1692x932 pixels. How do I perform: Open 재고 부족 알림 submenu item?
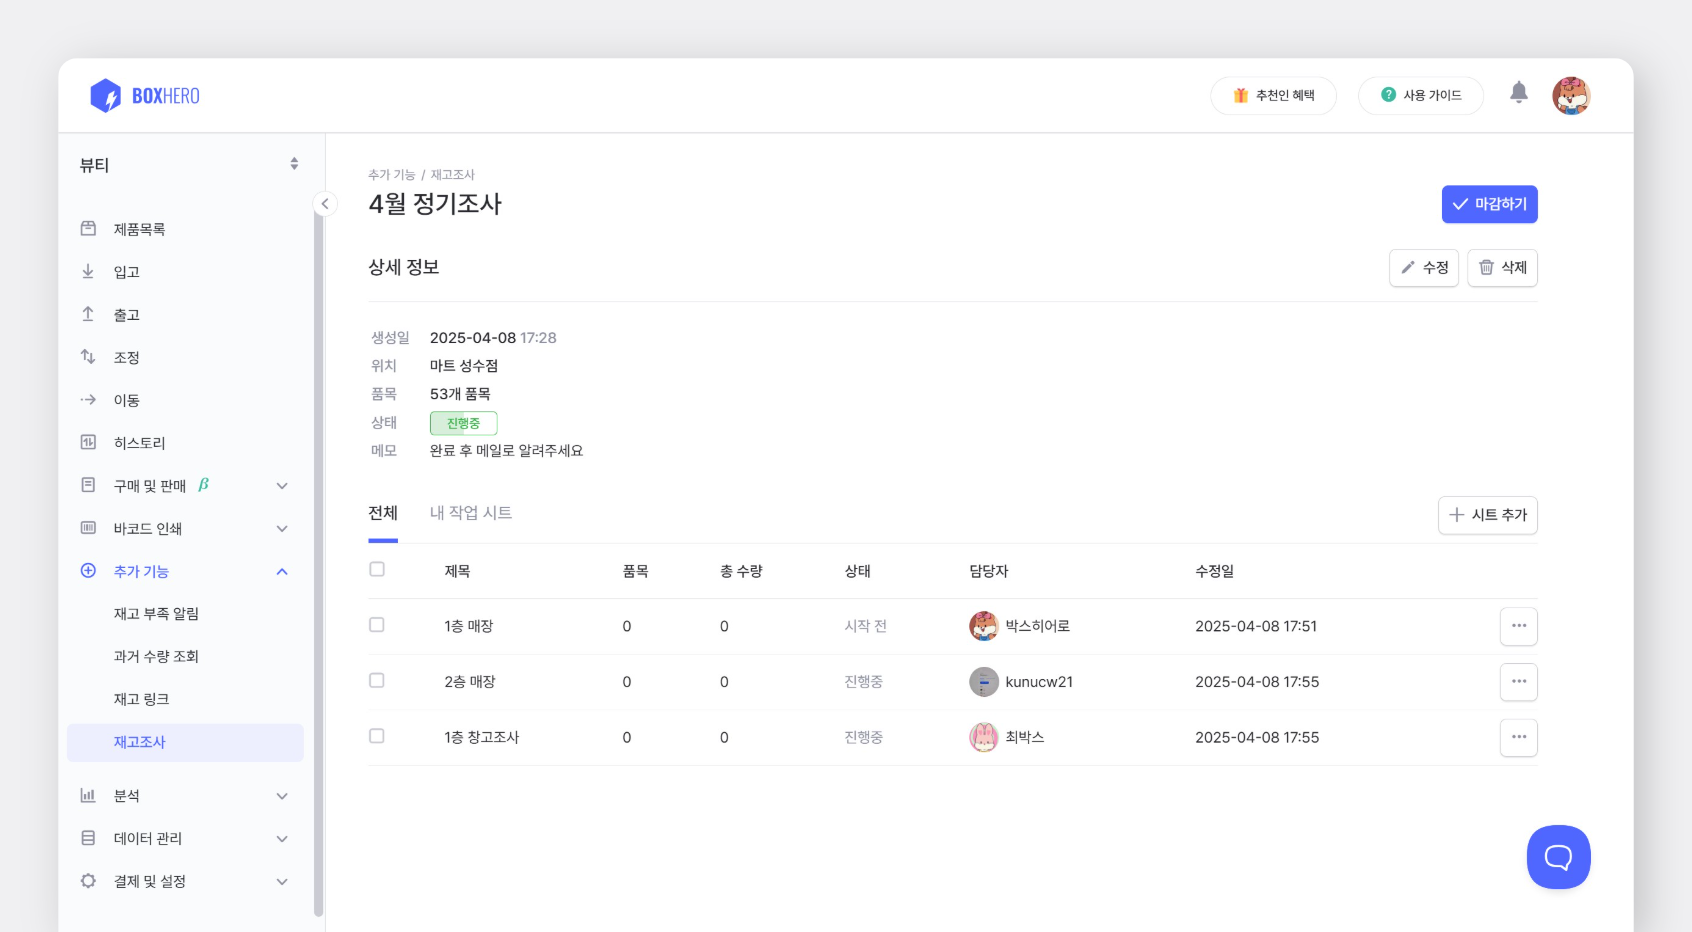click(156, 614)
